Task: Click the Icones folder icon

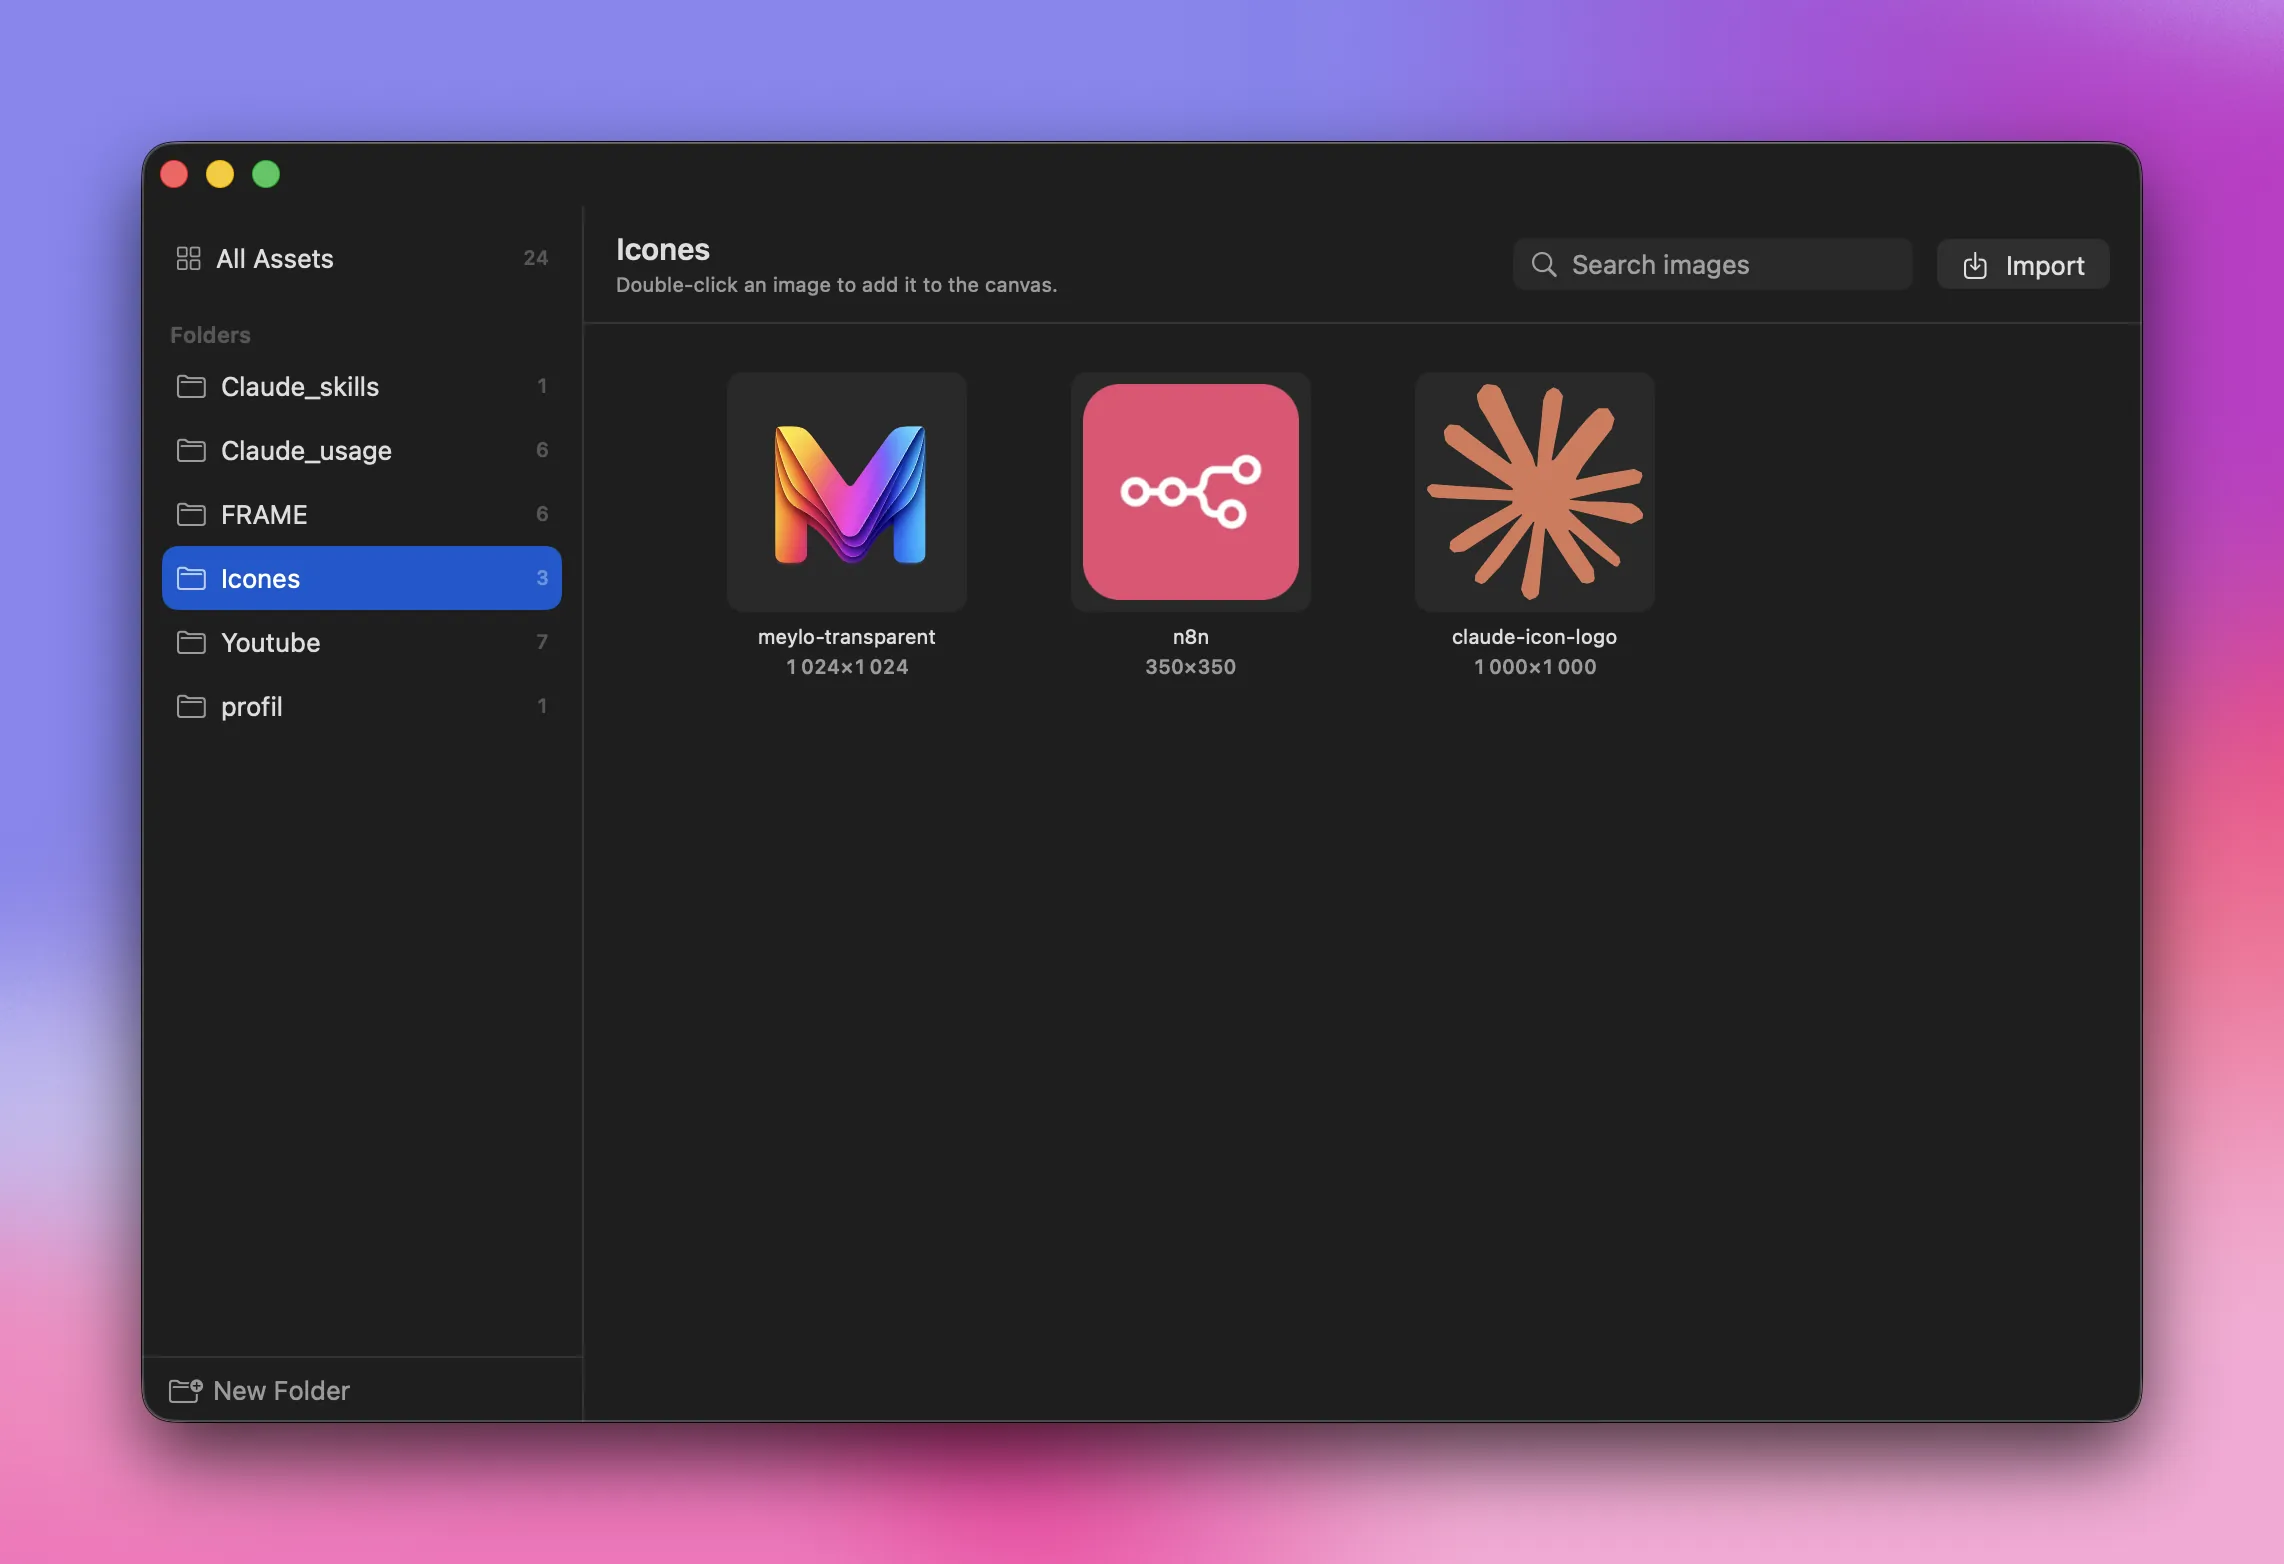Action: point(191,578)
